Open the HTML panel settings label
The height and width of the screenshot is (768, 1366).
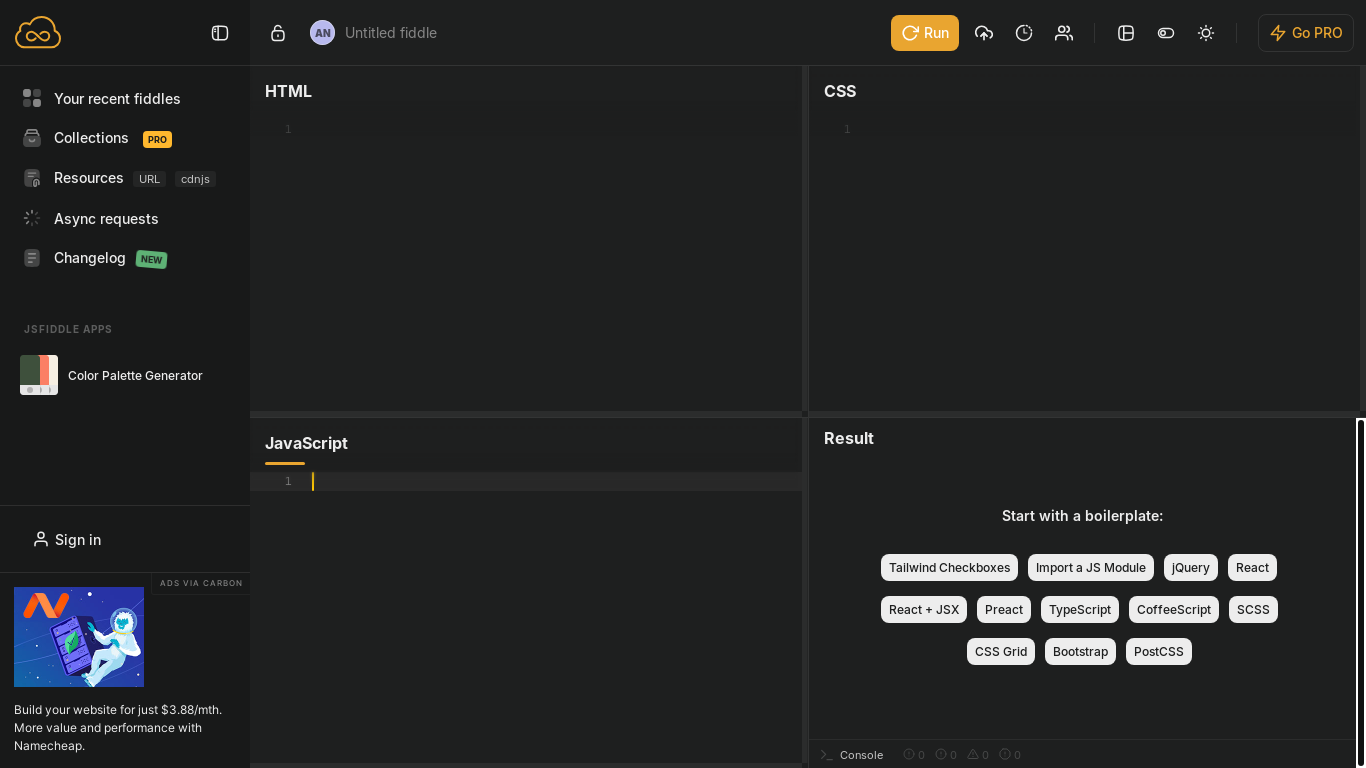click(288, 91)
